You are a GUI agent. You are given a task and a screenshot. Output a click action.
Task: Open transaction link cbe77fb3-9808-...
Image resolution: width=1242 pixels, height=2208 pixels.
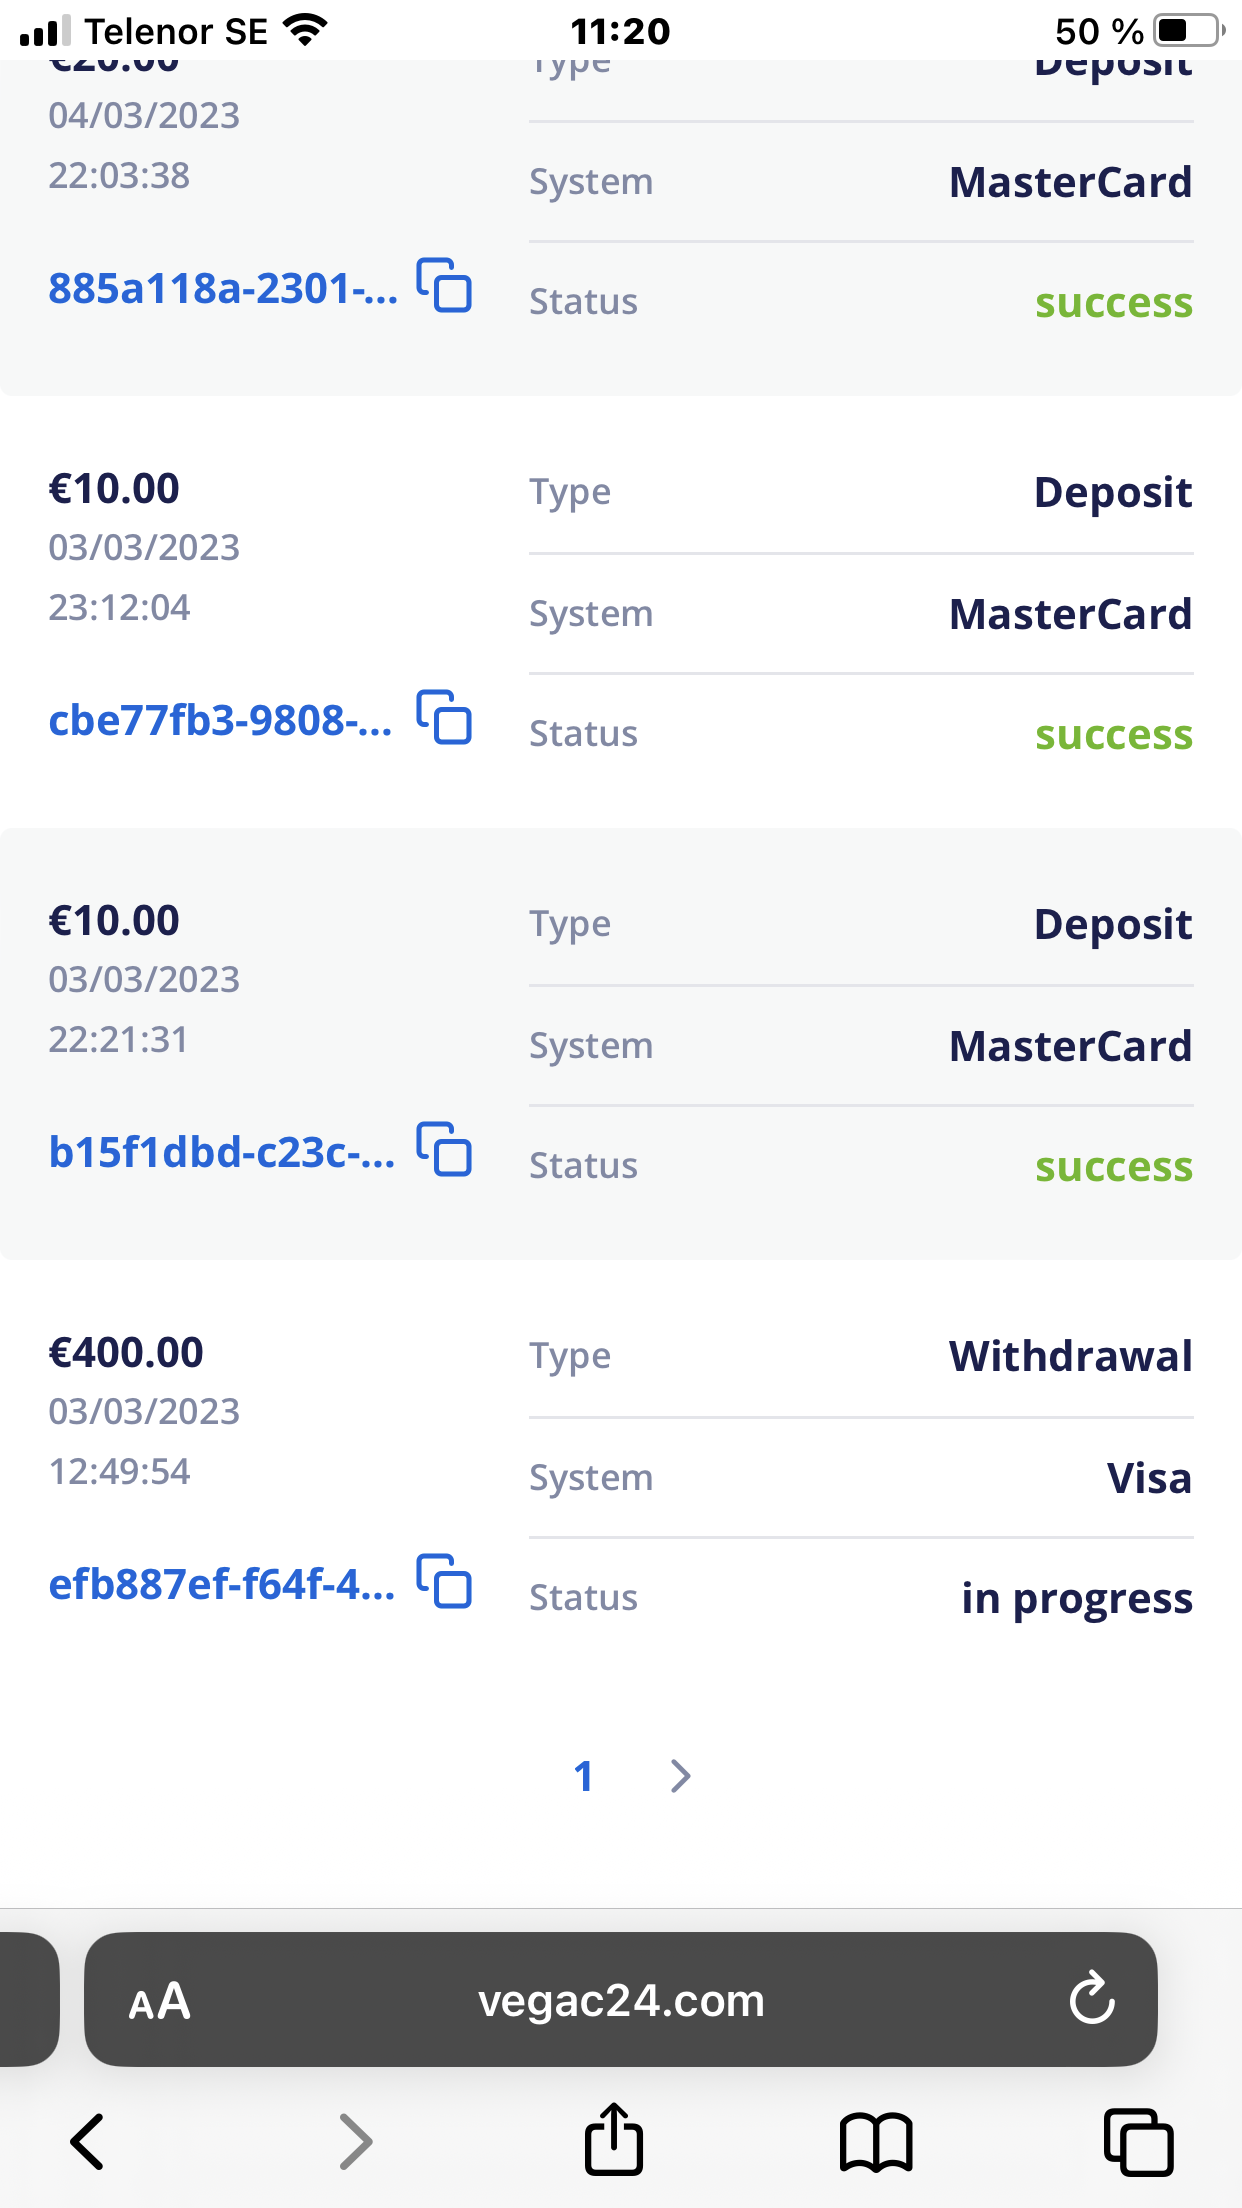[x=220, y=721]
